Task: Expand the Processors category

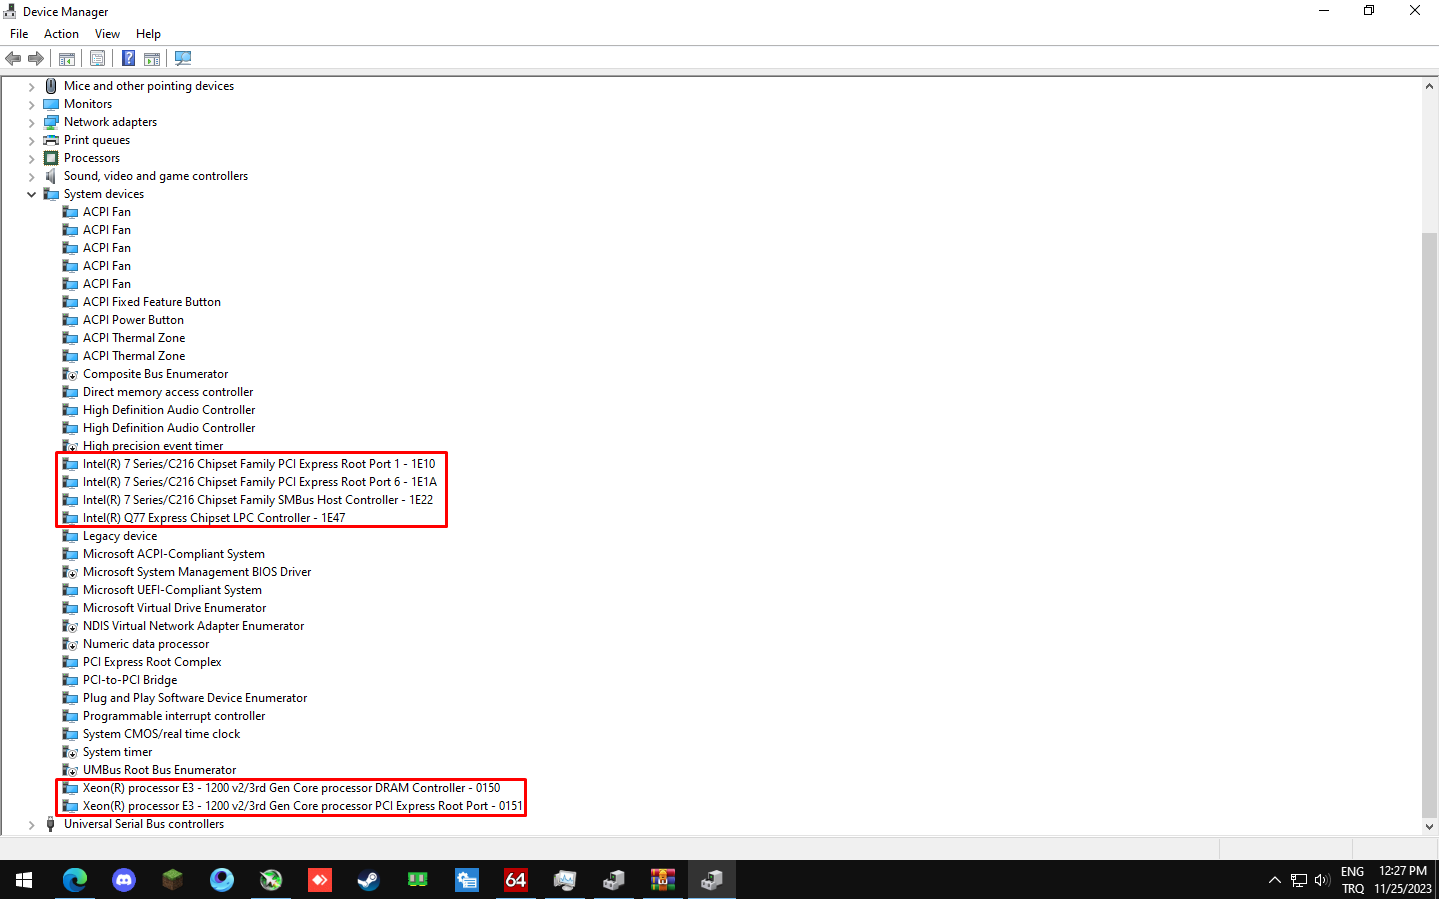Action: click(32, 159)
